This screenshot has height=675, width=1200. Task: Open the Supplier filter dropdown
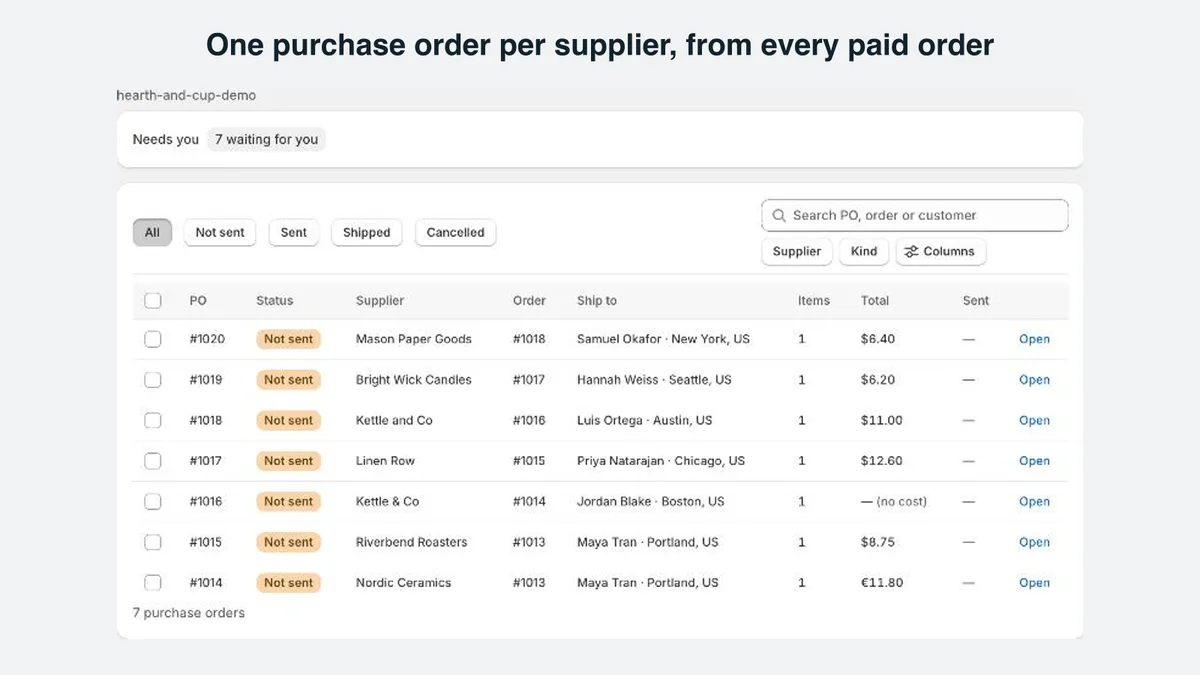click(x=797, y=252)
